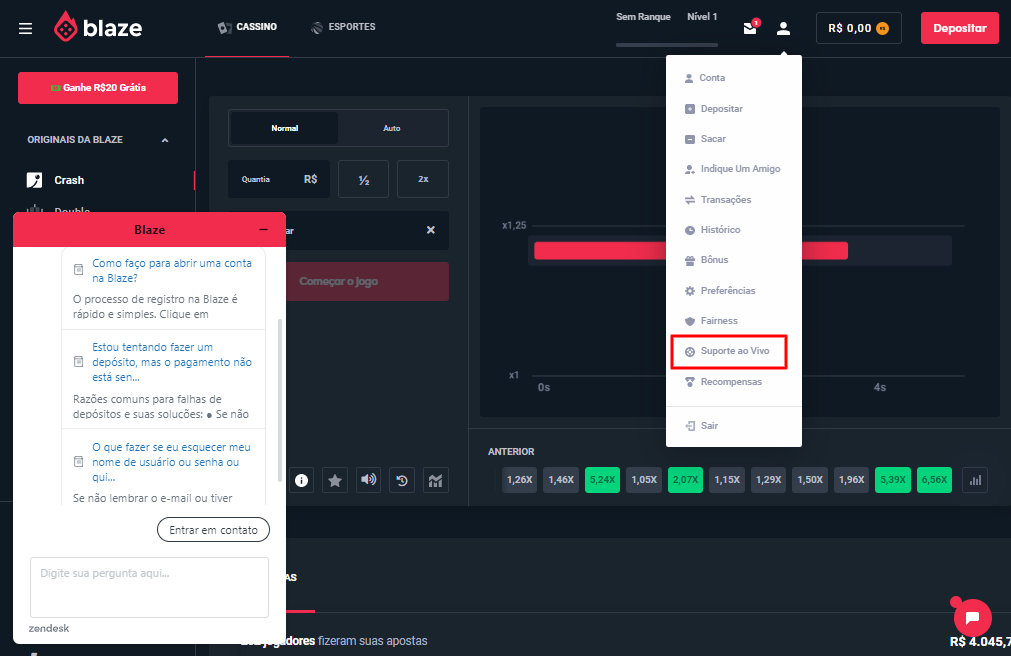Image resolution: width=1011 pixels, height=656 pixels.
Task: Open article about deposit payment problems
Action: click(x=172, y=362)
